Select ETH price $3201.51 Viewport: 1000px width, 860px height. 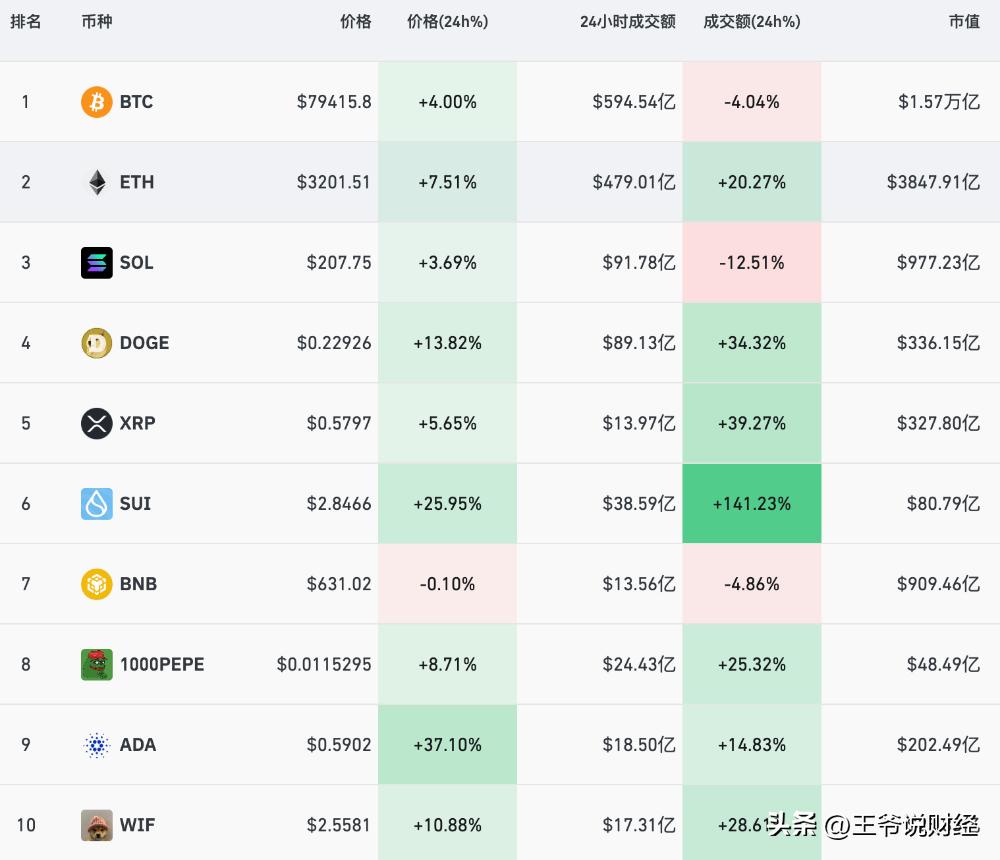coord(334,182)
